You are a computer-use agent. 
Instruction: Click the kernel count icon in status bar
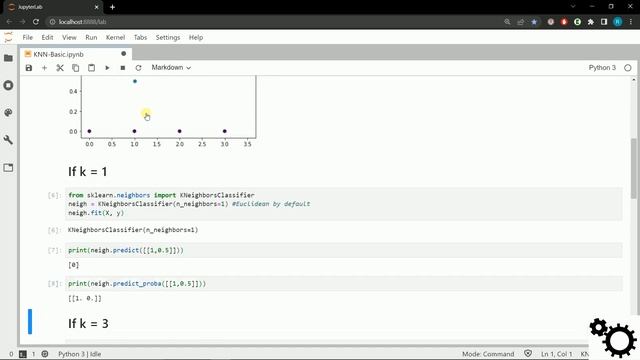[45, 354]
